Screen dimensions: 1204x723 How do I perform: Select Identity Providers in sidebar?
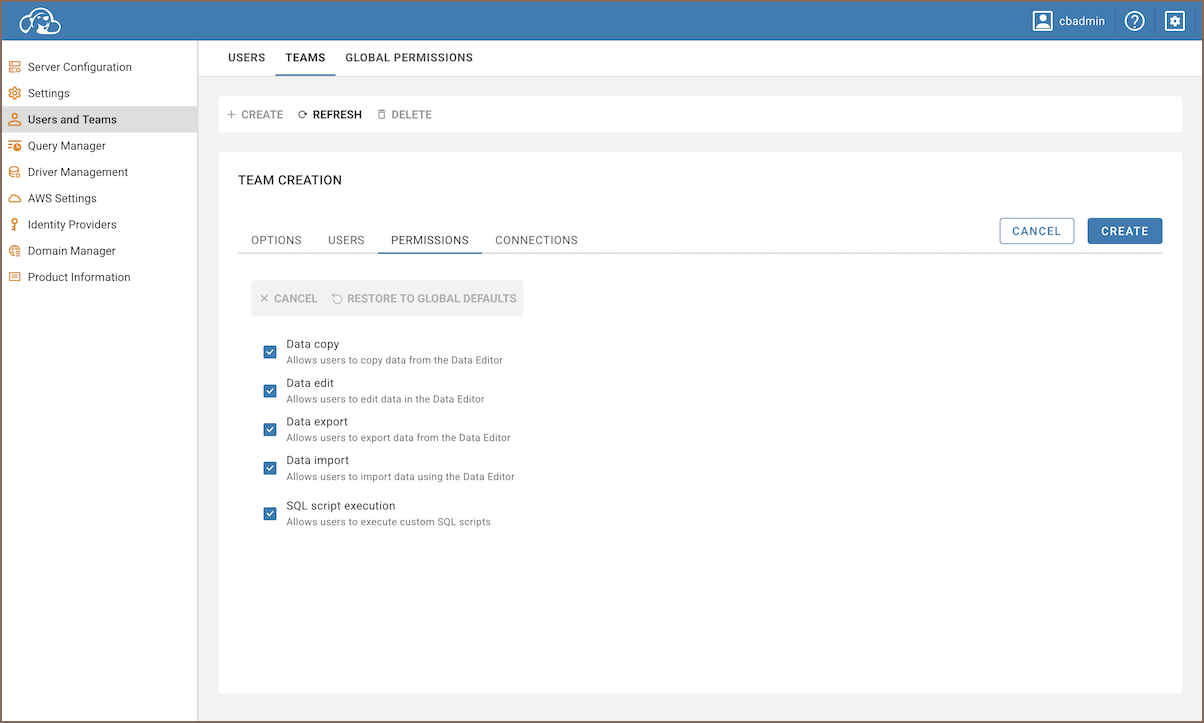(72, 225)
